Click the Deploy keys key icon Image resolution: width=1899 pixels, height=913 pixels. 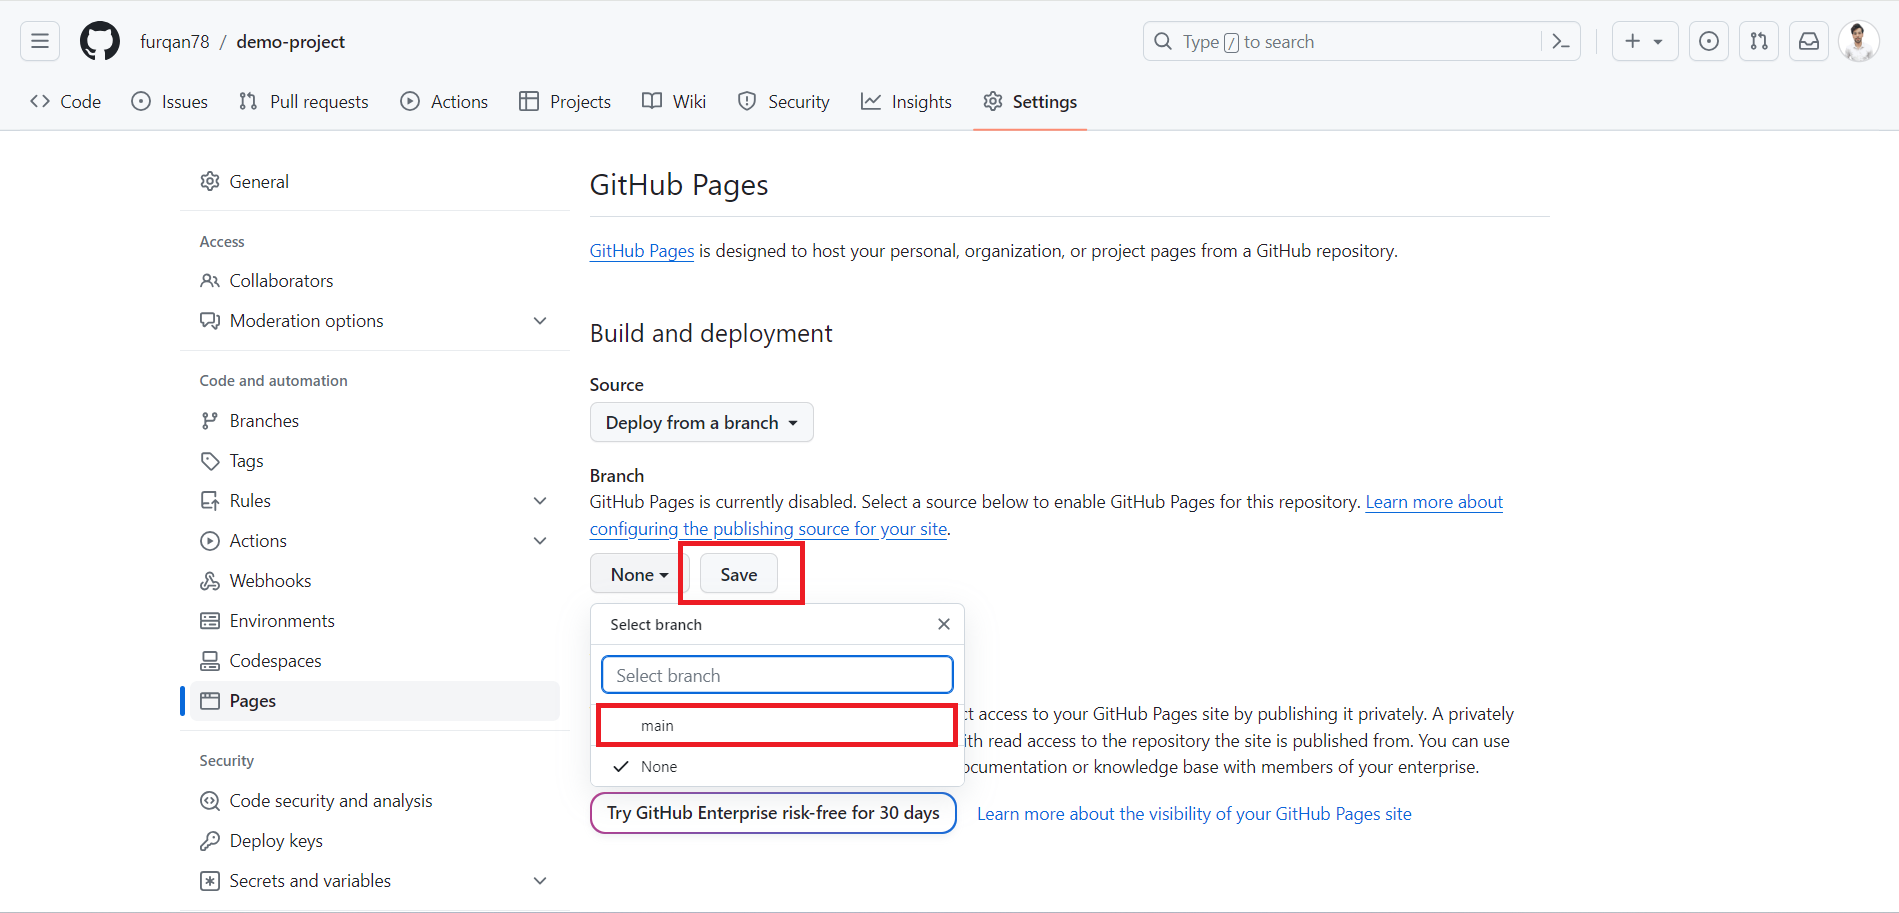[210, 841]
